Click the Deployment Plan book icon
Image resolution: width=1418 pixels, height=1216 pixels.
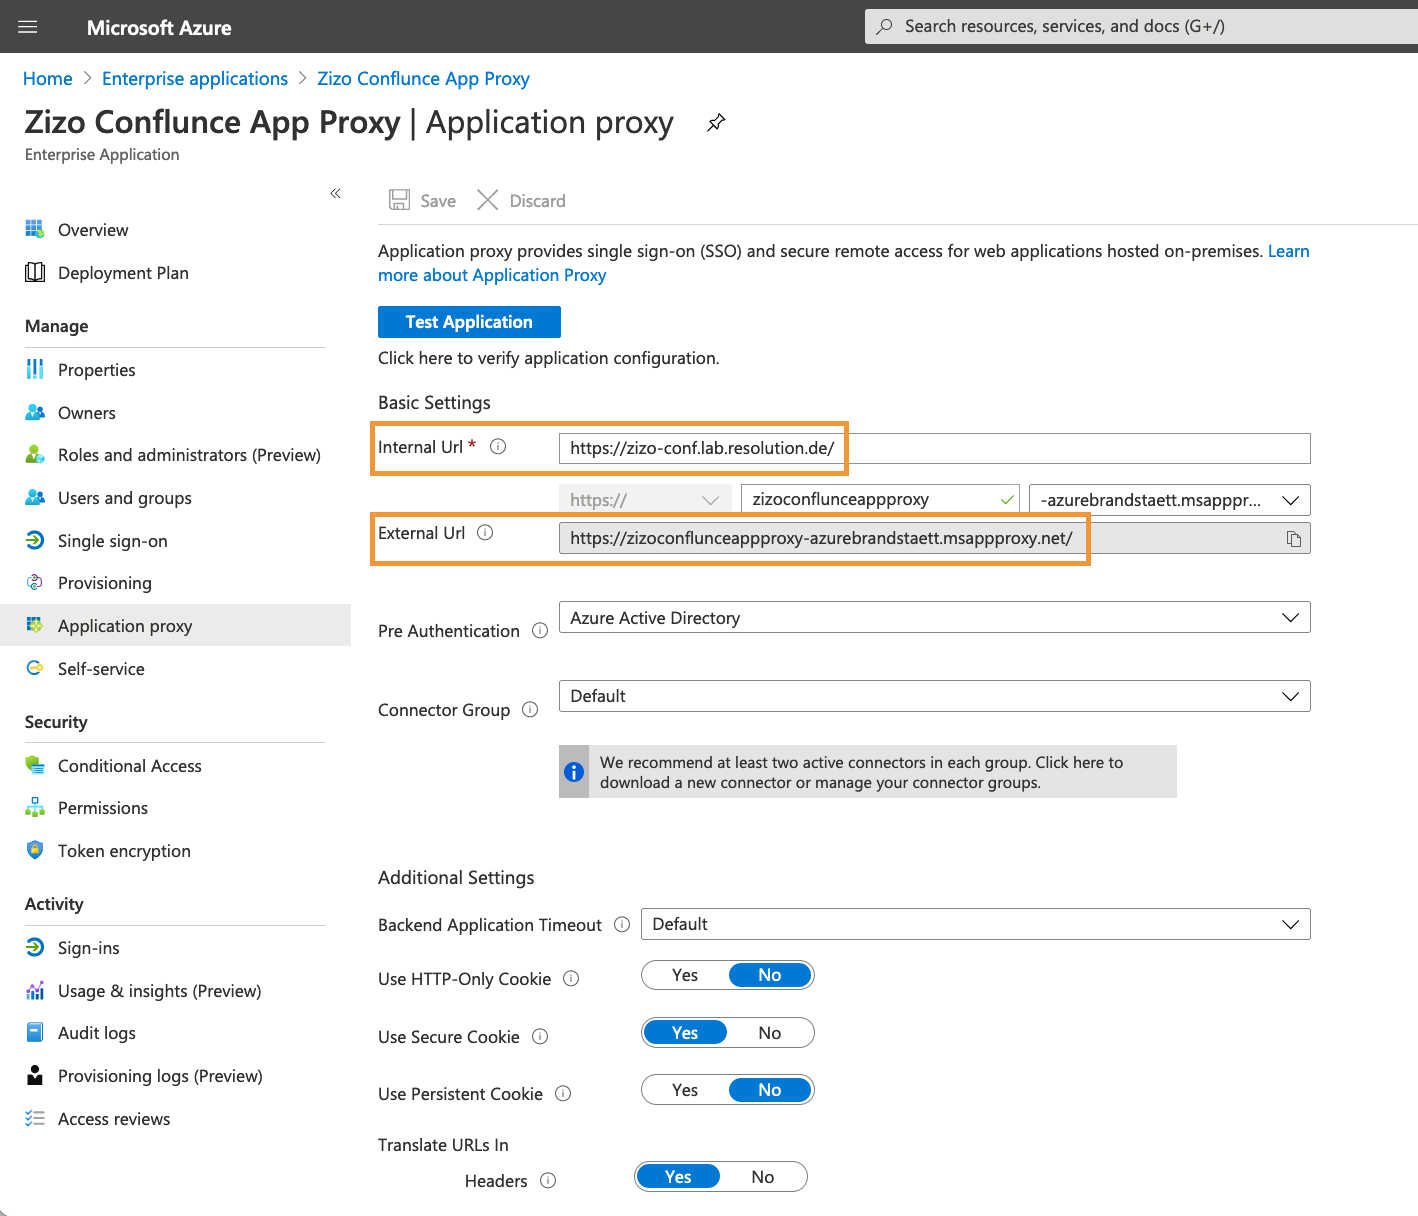coord(35,272)
